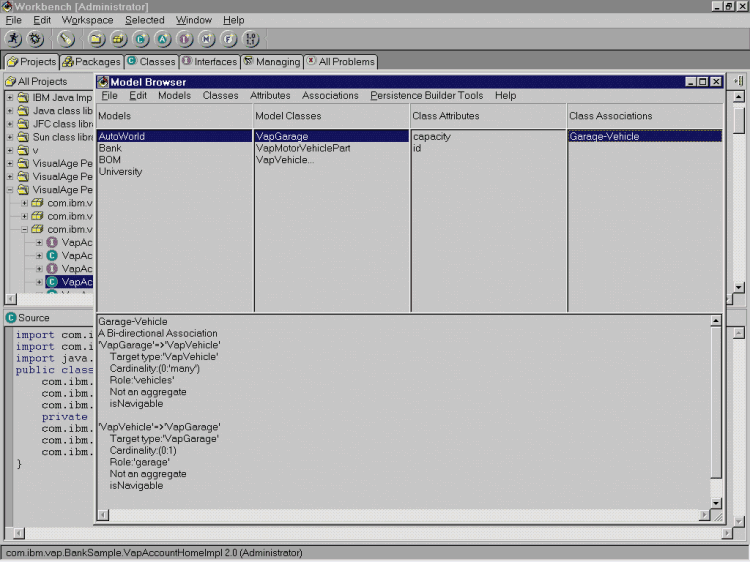Viewport: 750px width, 562px height.
Task: Click the Add Package toolbar icon
Action: pos(119,39)
